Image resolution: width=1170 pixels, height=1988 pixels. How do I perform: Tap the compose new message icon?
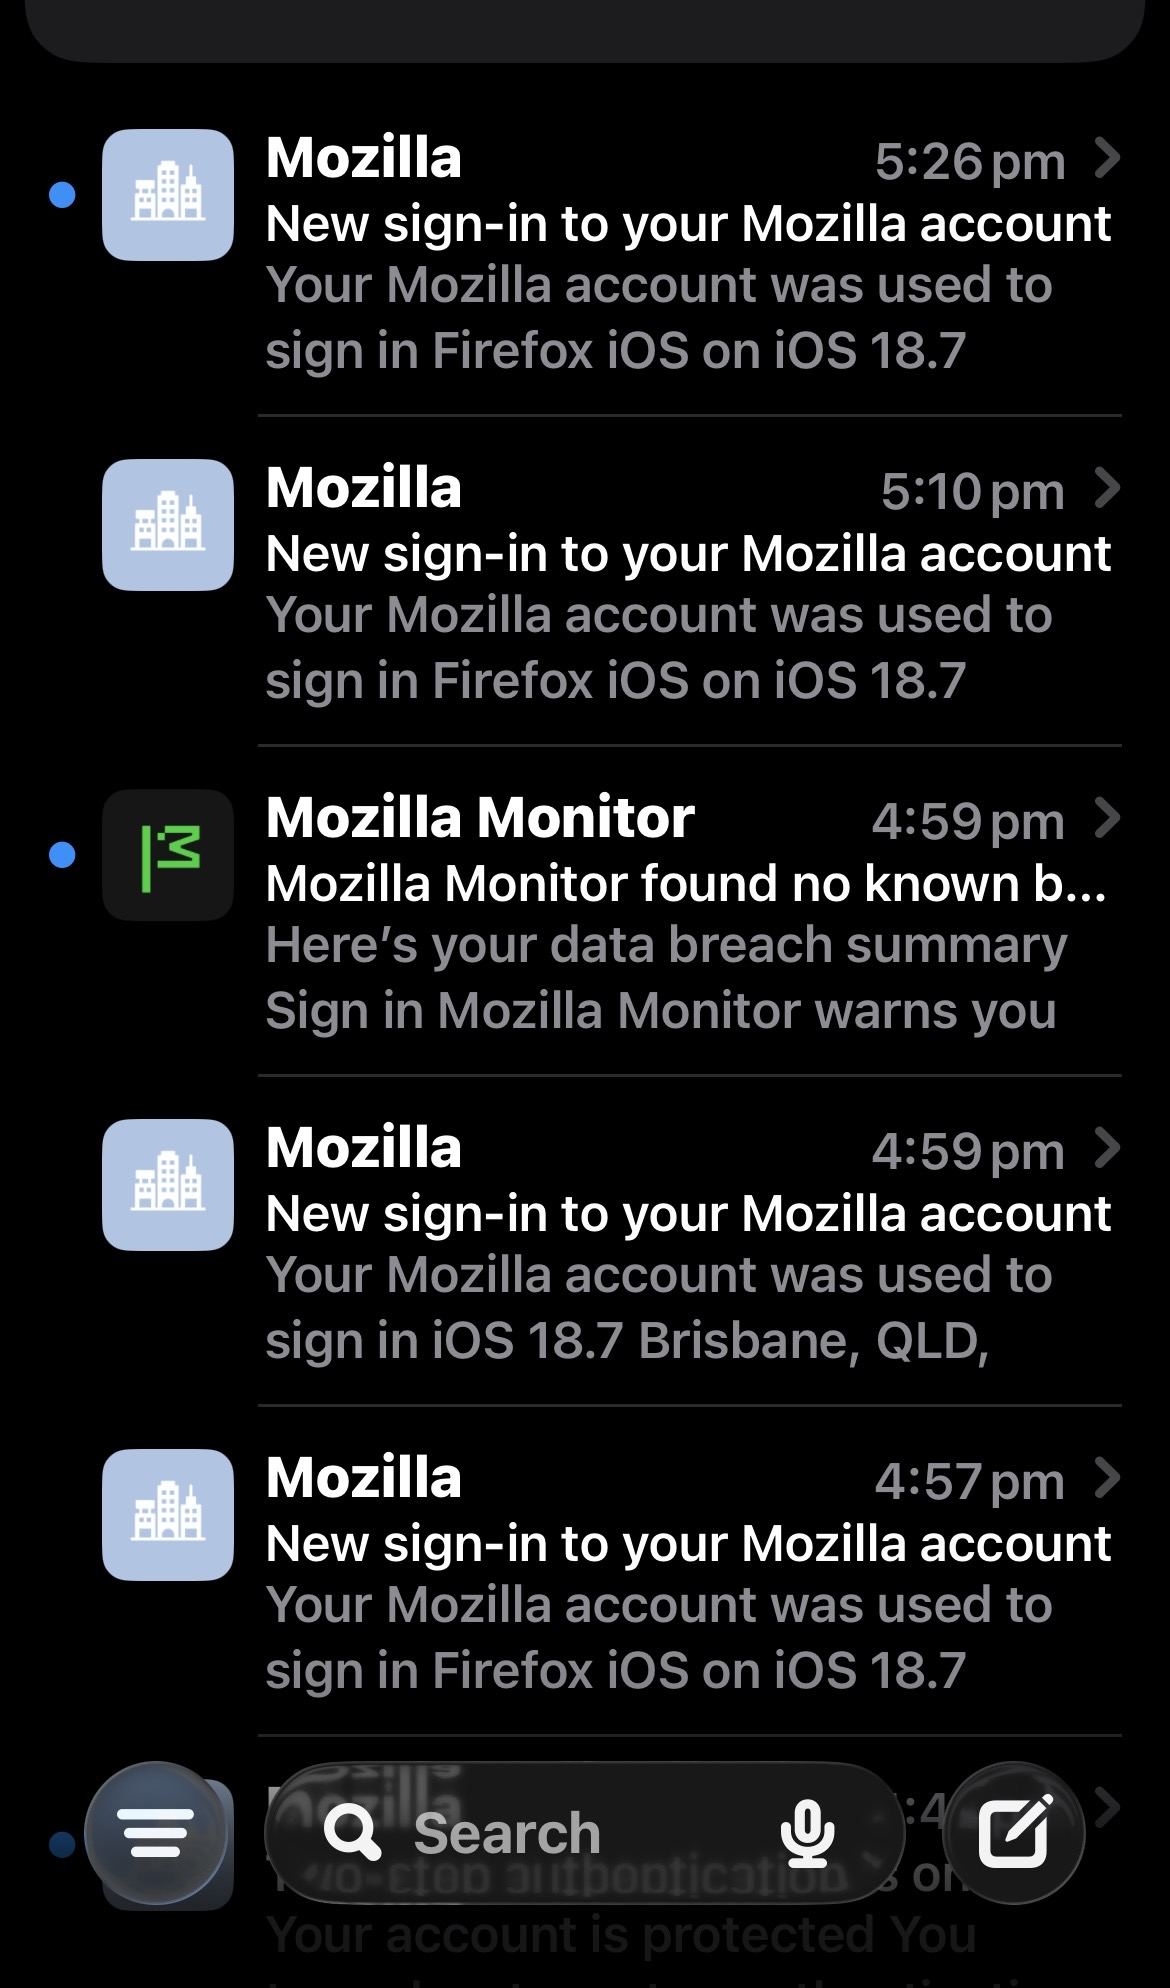[x=1014, y=1832]
